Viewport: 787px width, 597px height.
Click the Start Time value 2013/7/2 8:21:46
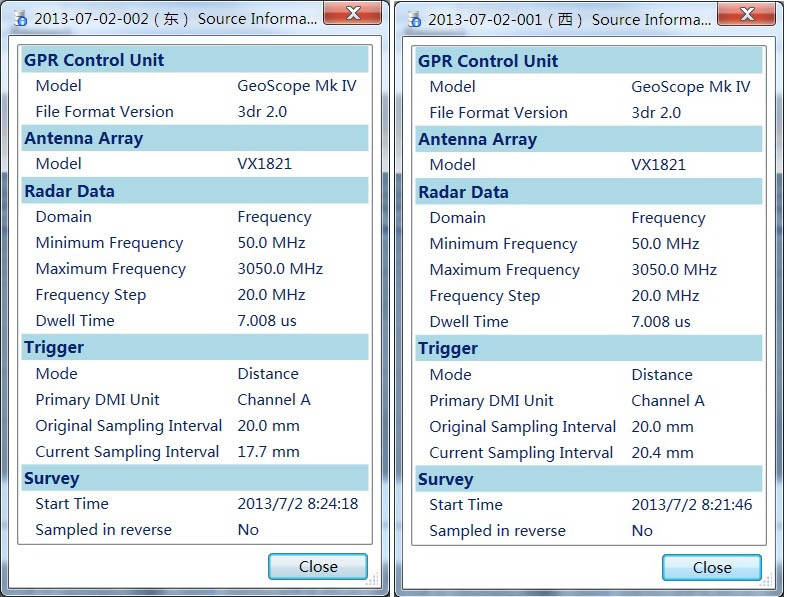point(691,504)
